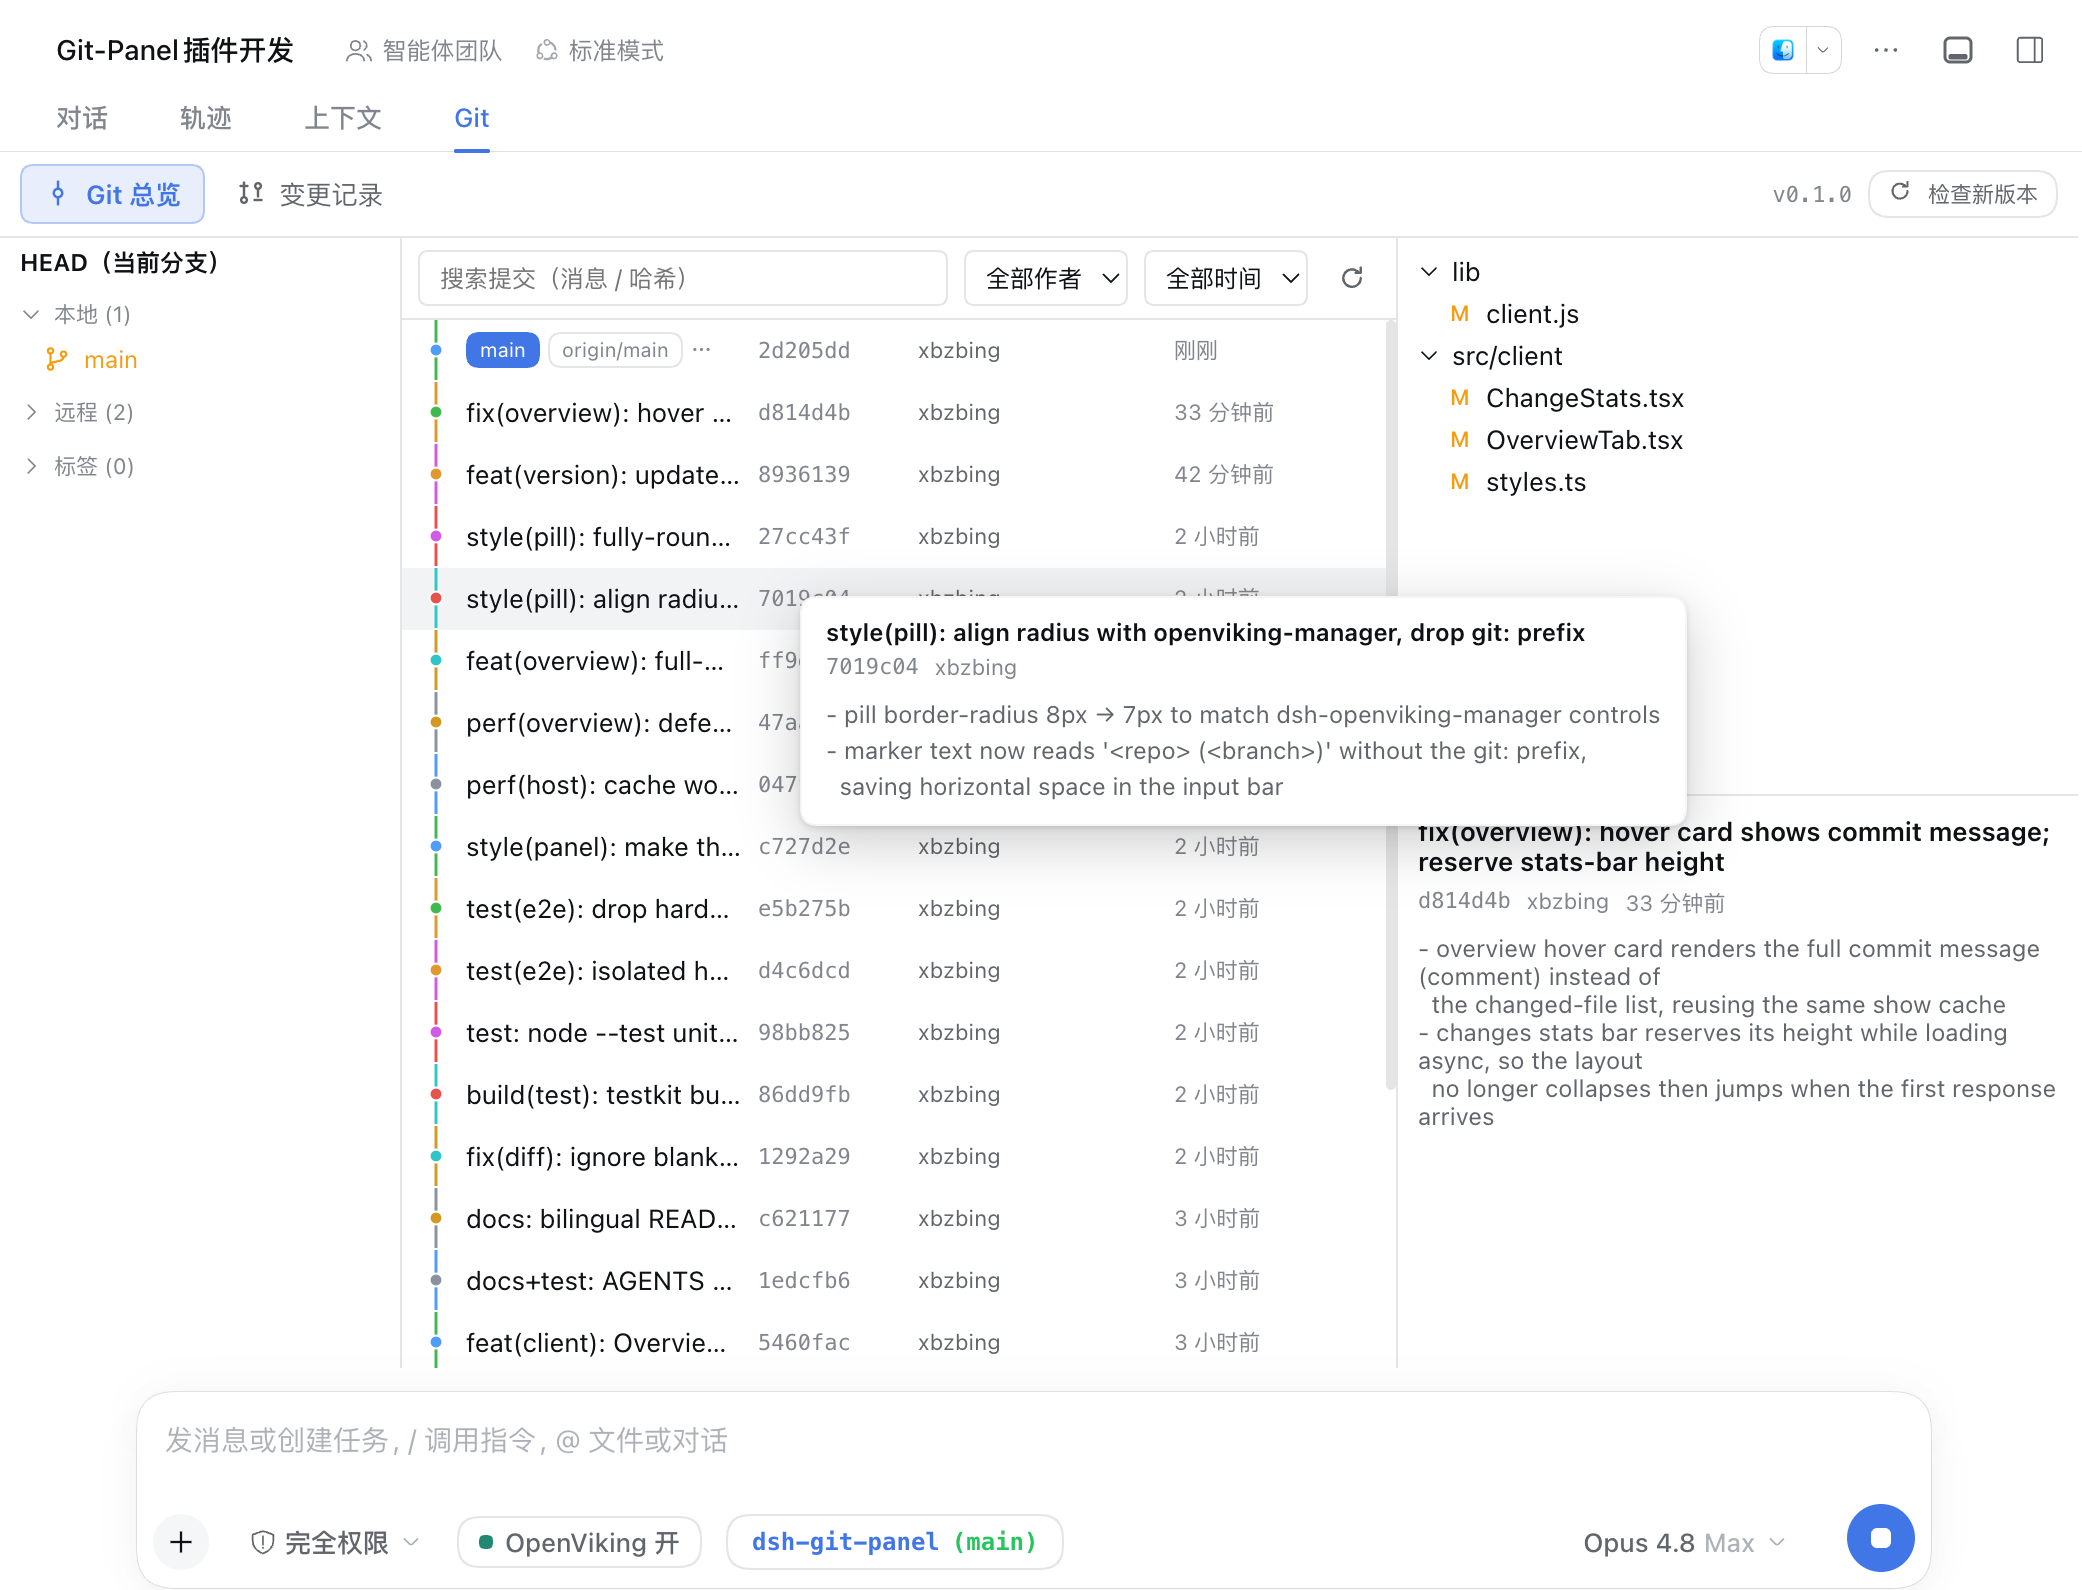Click graph dot for commit 7019c04
The height and width of the screenshot is (1590, 2082).
coord(436,598)
